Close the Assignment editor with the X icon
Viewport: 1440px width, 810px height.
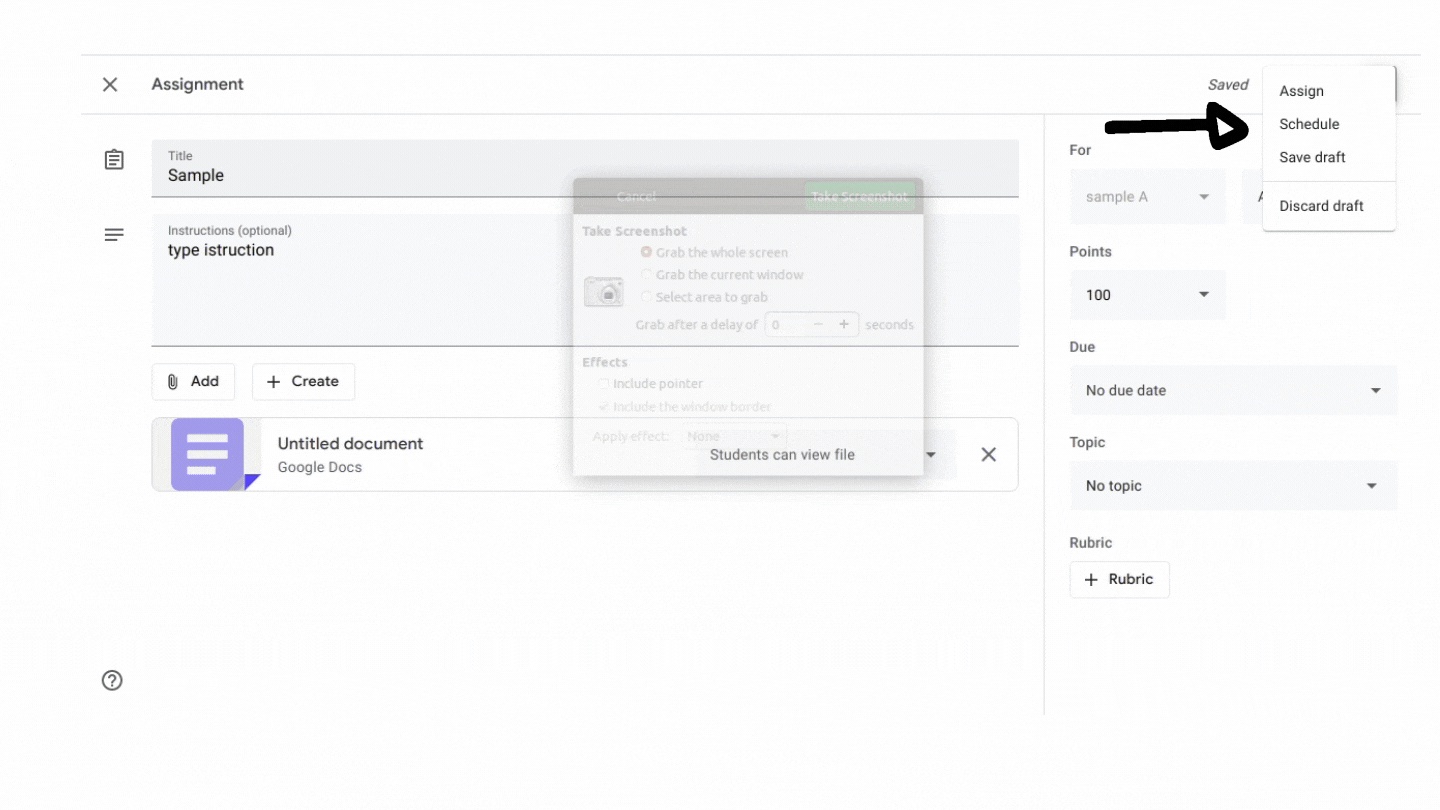coord(110,85)
